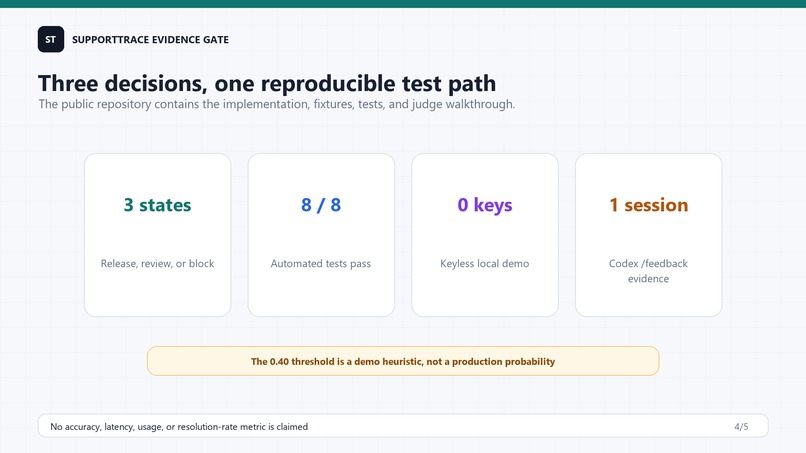Screen dimensions: 806x453
Task: Click the "1 session" metric value
Action: (649, 205)
